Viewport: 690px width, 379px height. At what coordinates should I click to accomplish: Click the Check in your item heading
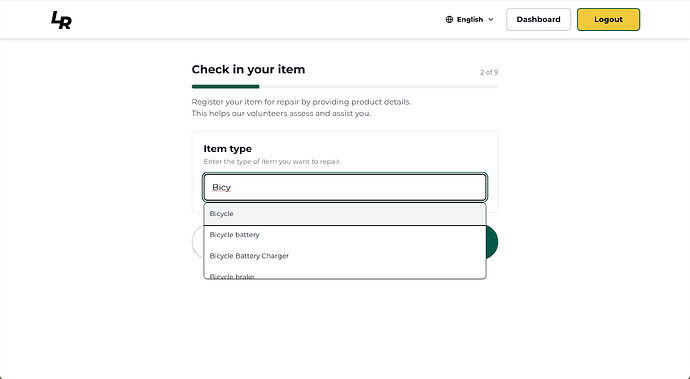pyautogui.click(x=248, y=70)
